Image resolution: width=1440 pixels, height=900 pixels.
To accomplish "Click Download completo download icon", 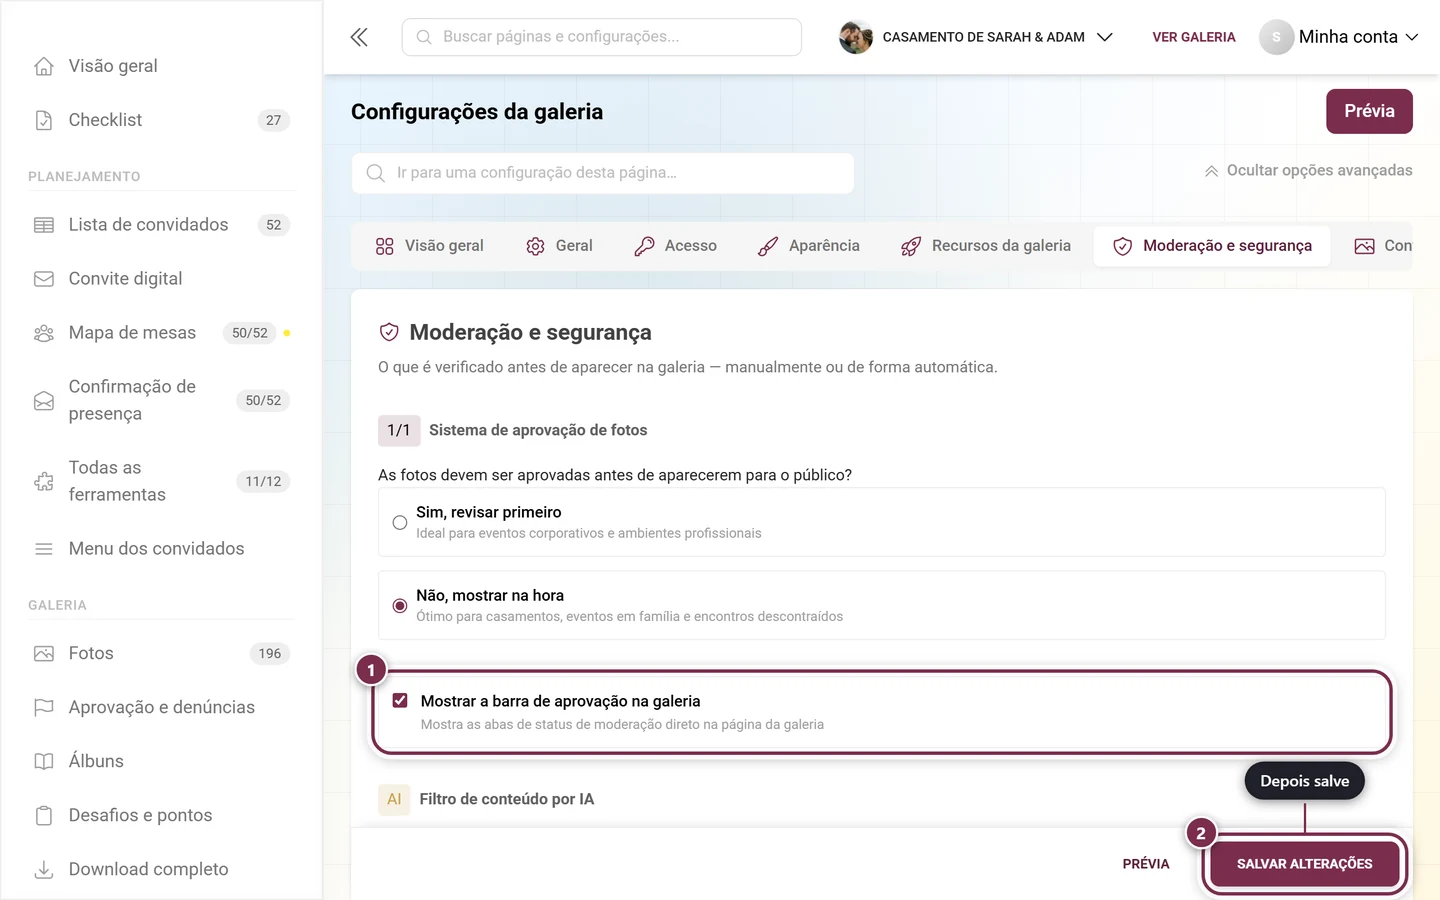I will pos(44,870).
